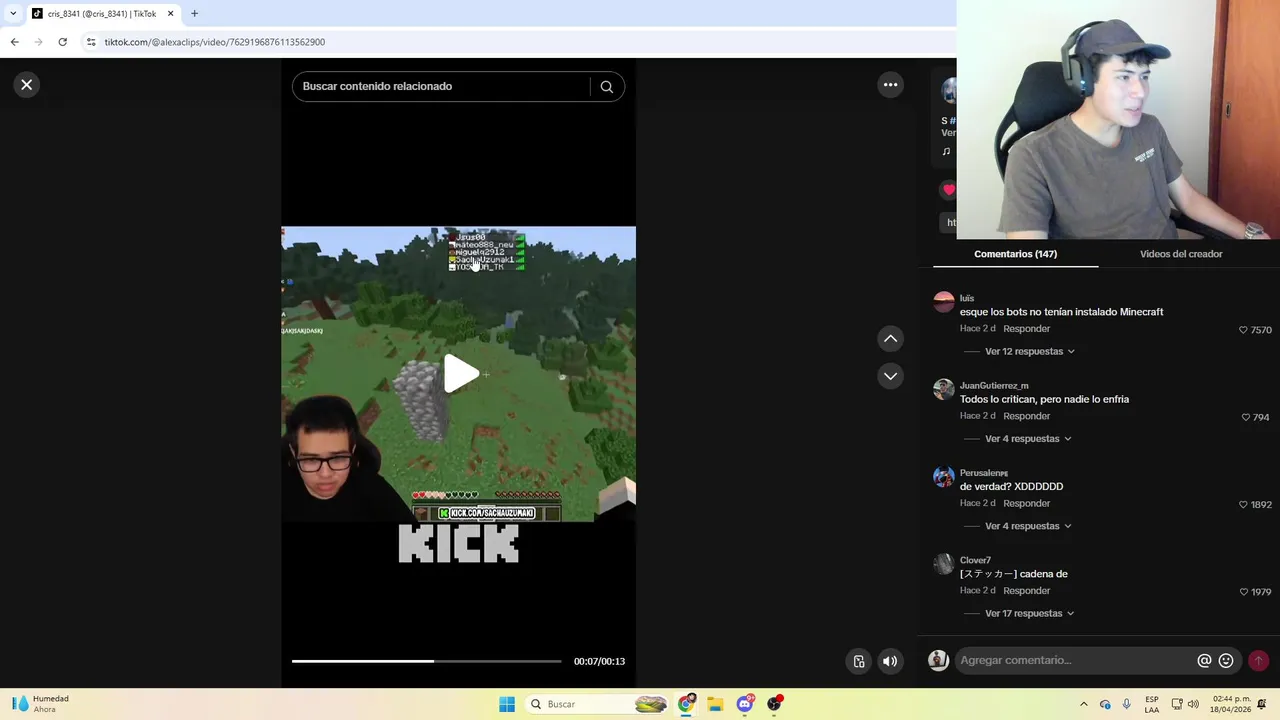Click username Perusalenre
This screenshot has height=720, width=1280.
(x=984, y=473)
